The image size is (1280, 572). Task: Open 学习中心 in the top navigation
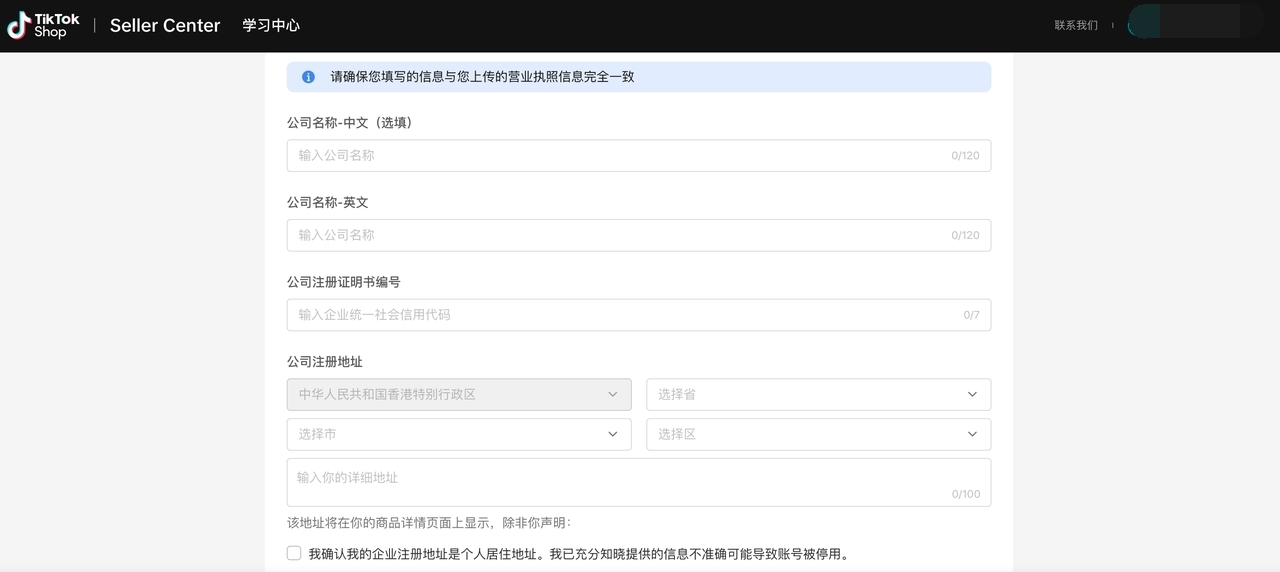[270, 25]
